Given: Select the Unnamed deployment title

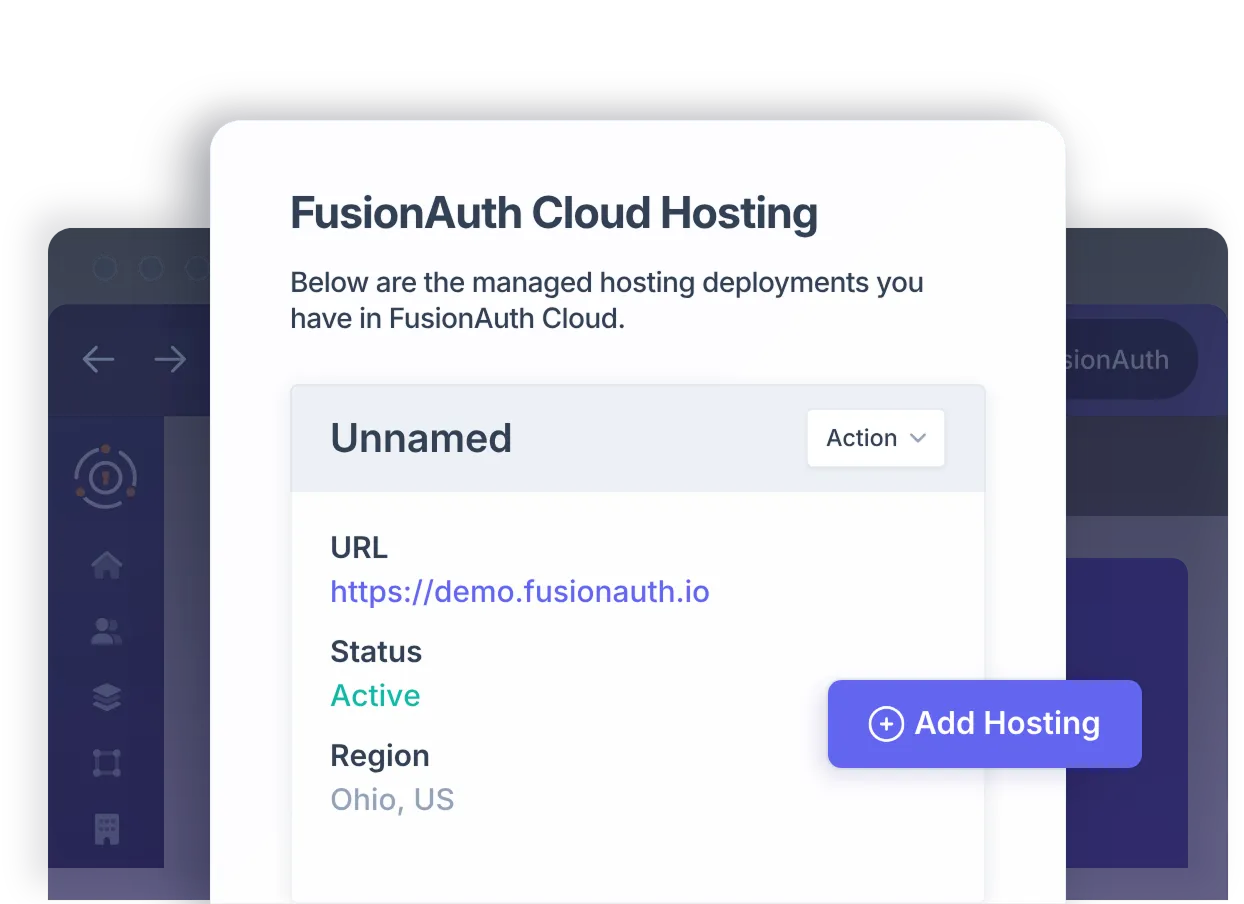Looking at the screenshot, I should (421, 438).
